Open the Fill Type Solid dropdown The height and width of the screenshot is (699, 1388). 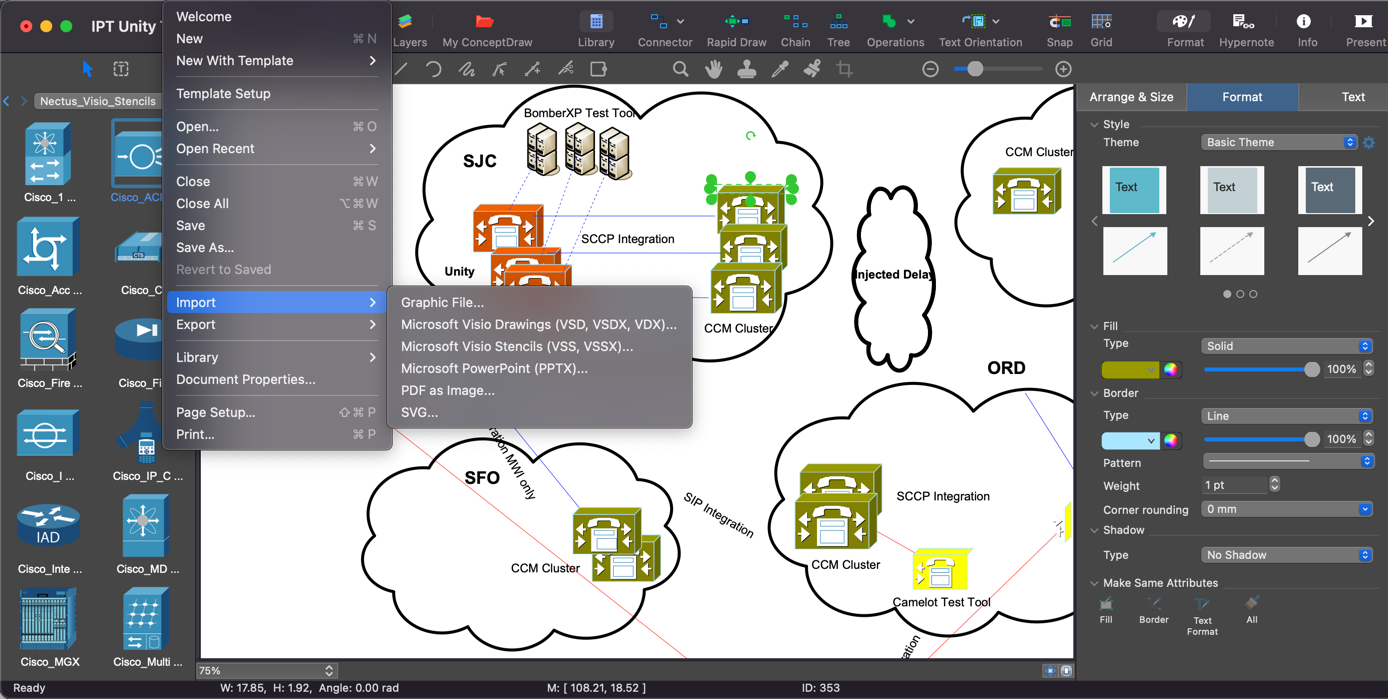pyautogui.click(x=1287, y=346)
